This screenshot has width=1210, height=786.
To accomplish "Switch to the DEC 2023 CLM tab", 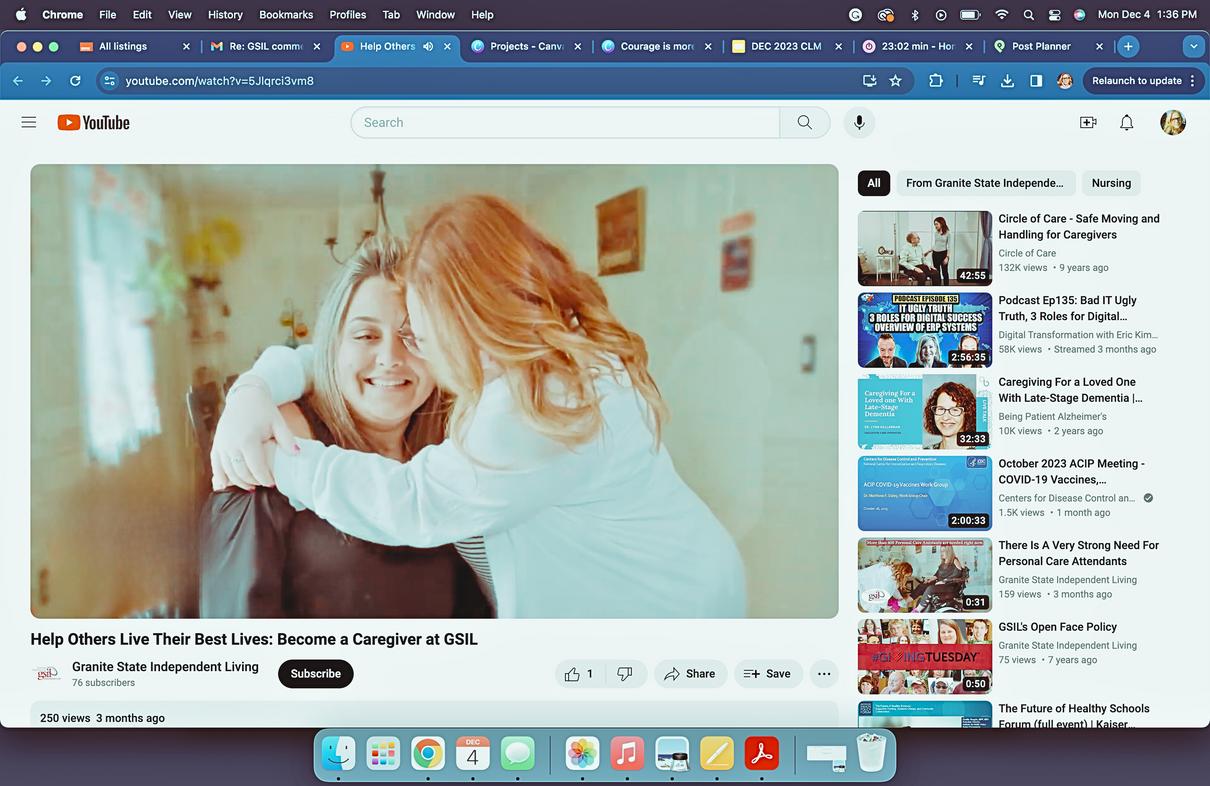I will [785, 46].
